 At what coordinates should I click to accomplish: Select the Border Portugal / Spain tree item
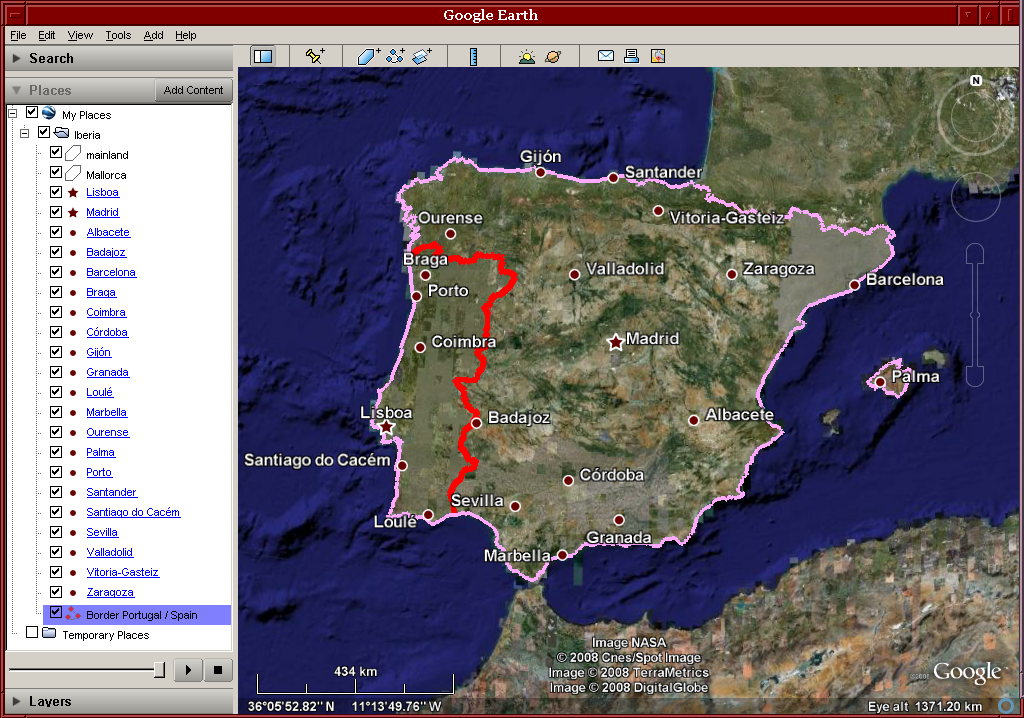(x=141, y=615)
